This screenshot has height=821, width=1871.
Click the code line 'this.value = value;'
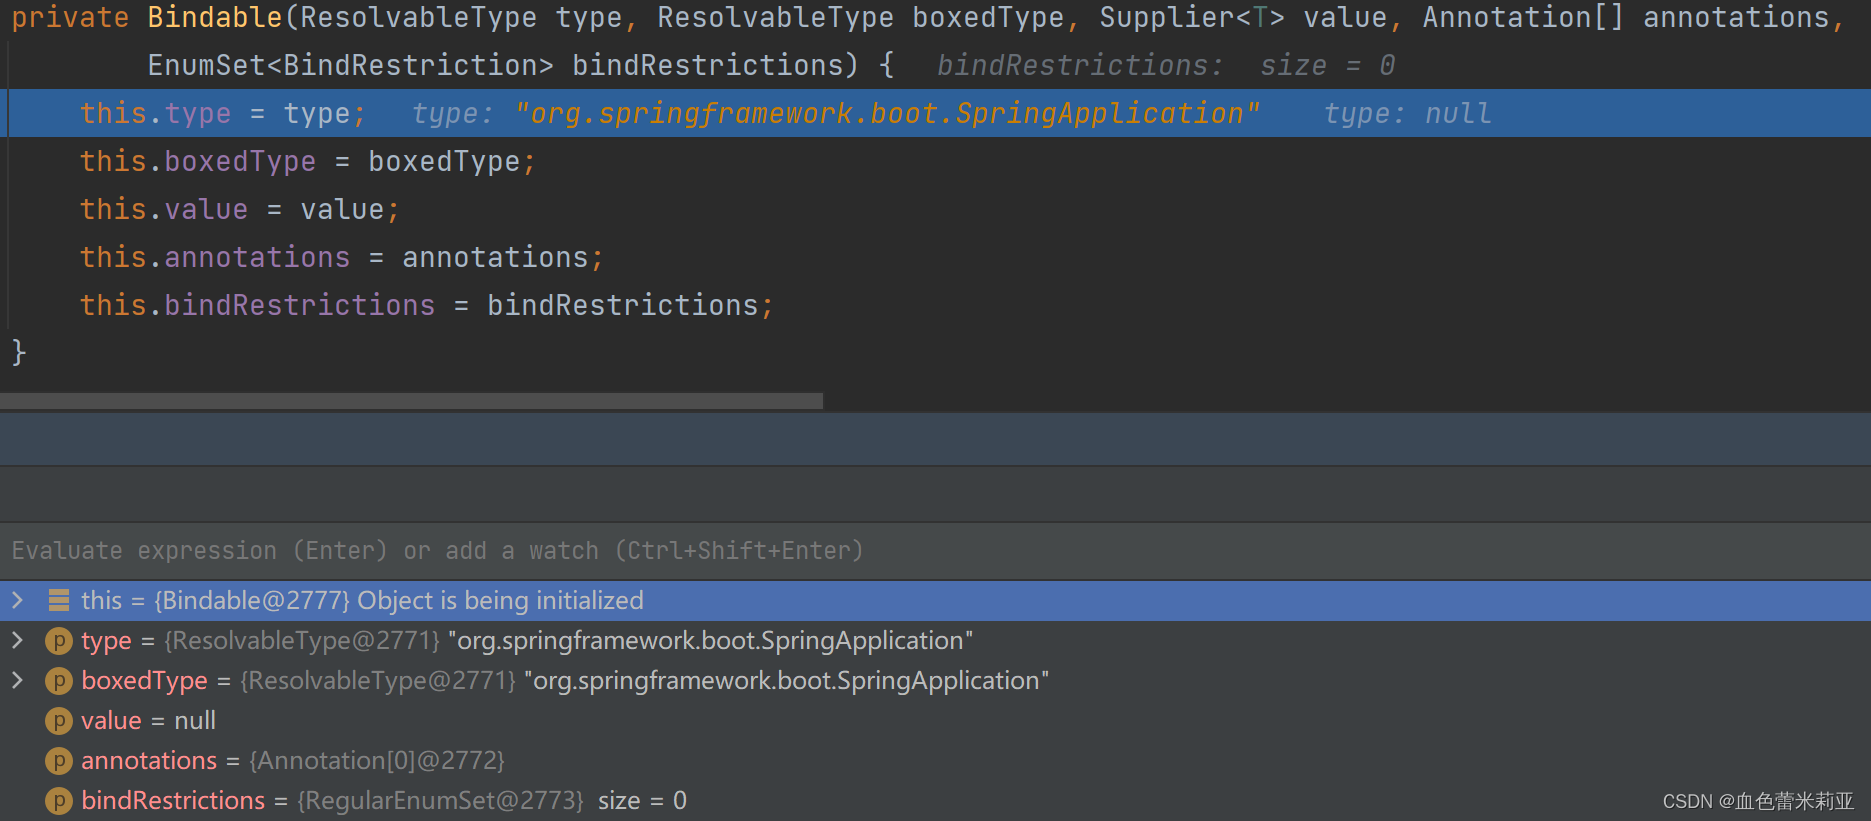[x=240, y=209]
